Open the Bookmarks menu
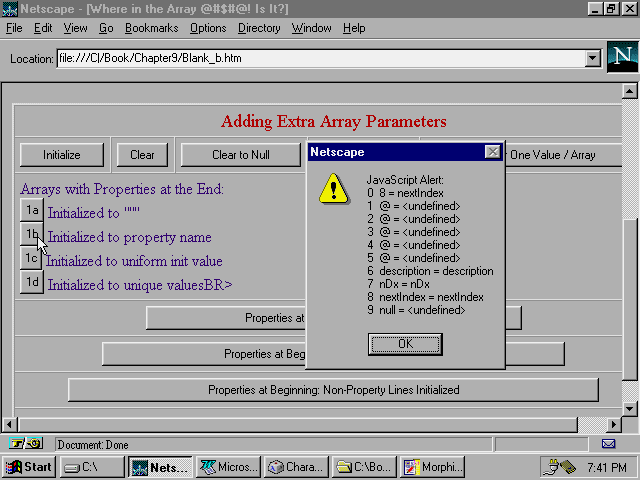The image size is (640, 480). coord(151,28)
